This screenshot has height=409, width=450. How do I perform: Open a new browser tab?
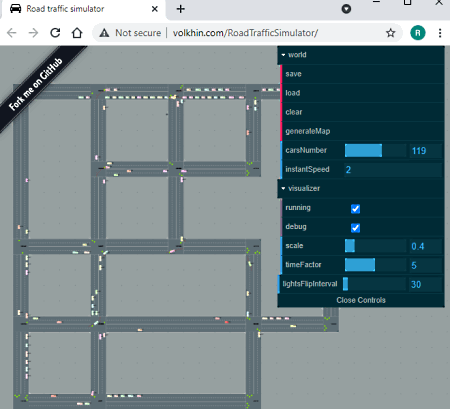click(181, 9)
